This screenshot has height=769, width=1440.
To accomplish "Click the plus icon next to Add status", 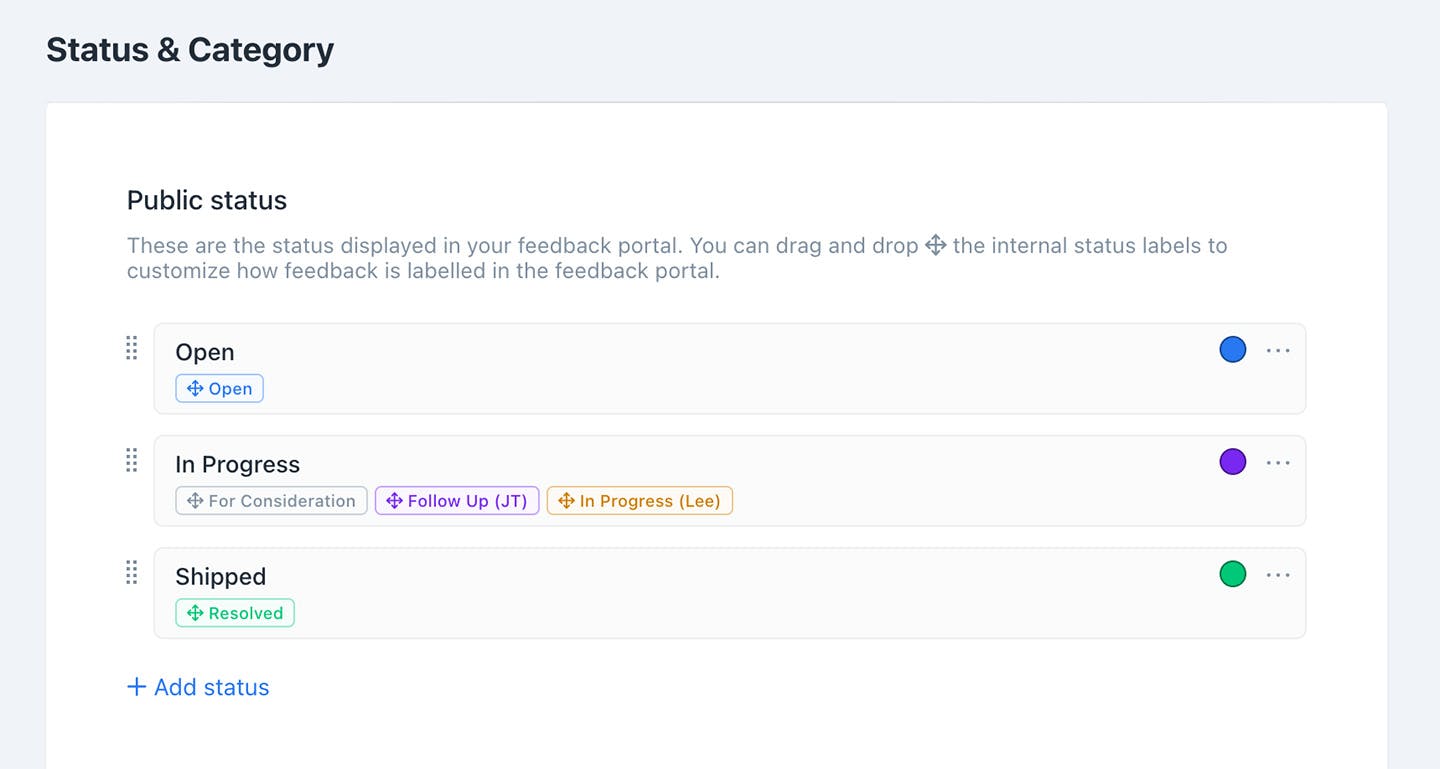I will (137, 687).
